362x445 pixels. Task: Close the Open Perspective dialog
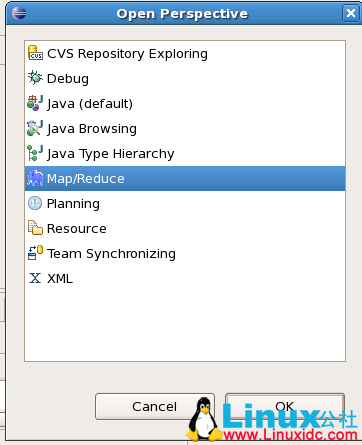pos(351,13)
